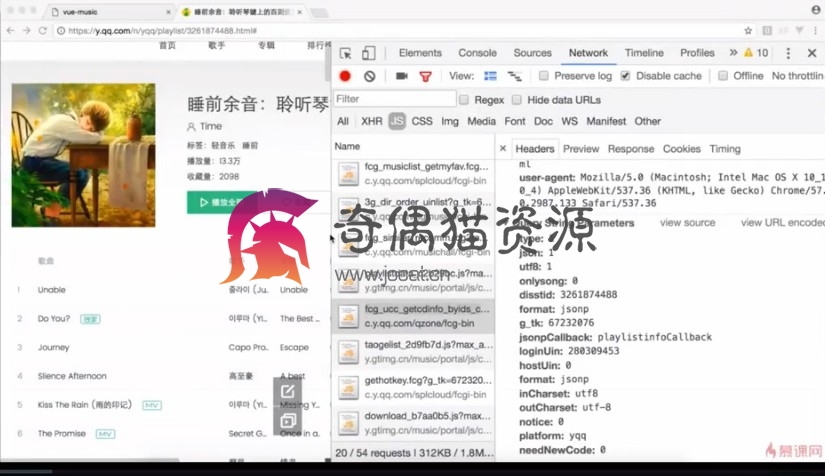Screen dimensions: 825x476
Task: Filter requests by XHR
Action: coord(371,121)
